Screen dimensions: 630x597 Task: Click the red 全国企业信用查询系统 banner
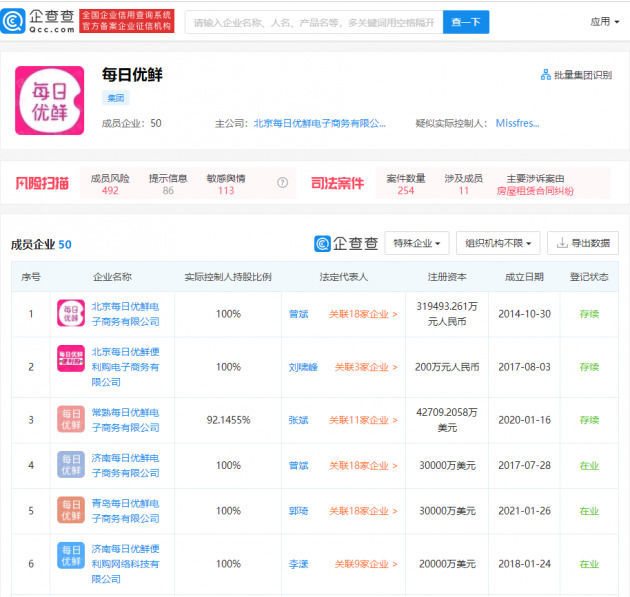click(127, 21)
